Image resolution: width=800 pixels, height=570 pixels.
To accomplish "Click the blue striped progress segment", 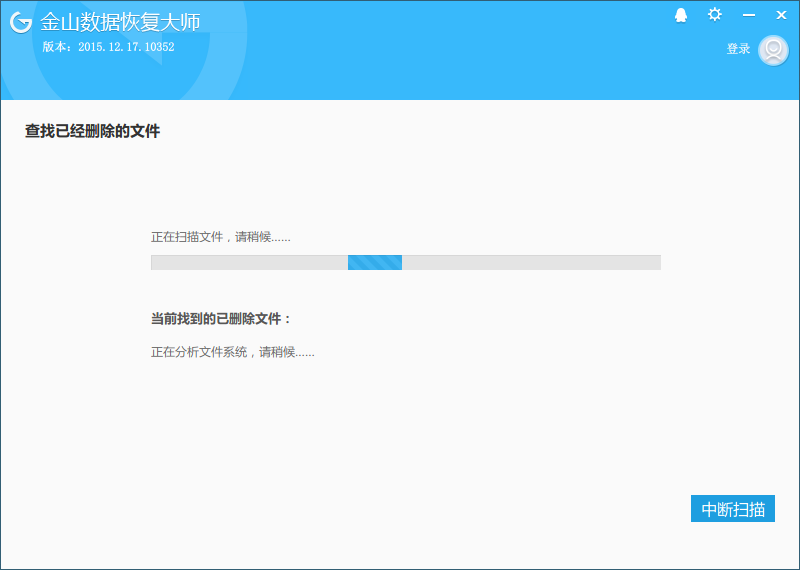I will coord(375,262).
